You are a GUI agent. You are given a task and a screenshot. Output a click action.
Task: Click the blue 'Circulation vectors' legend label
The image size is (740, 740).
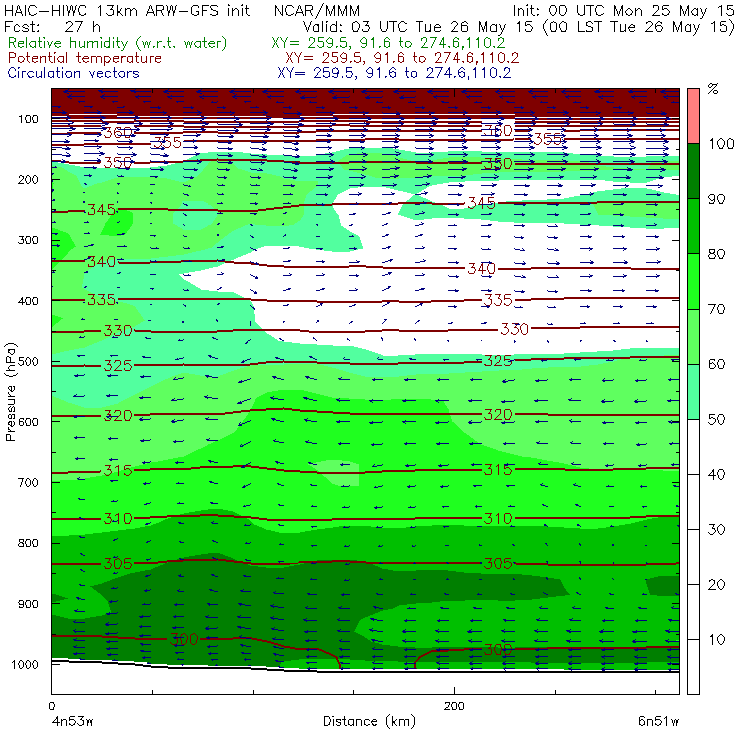pos(73,73)
